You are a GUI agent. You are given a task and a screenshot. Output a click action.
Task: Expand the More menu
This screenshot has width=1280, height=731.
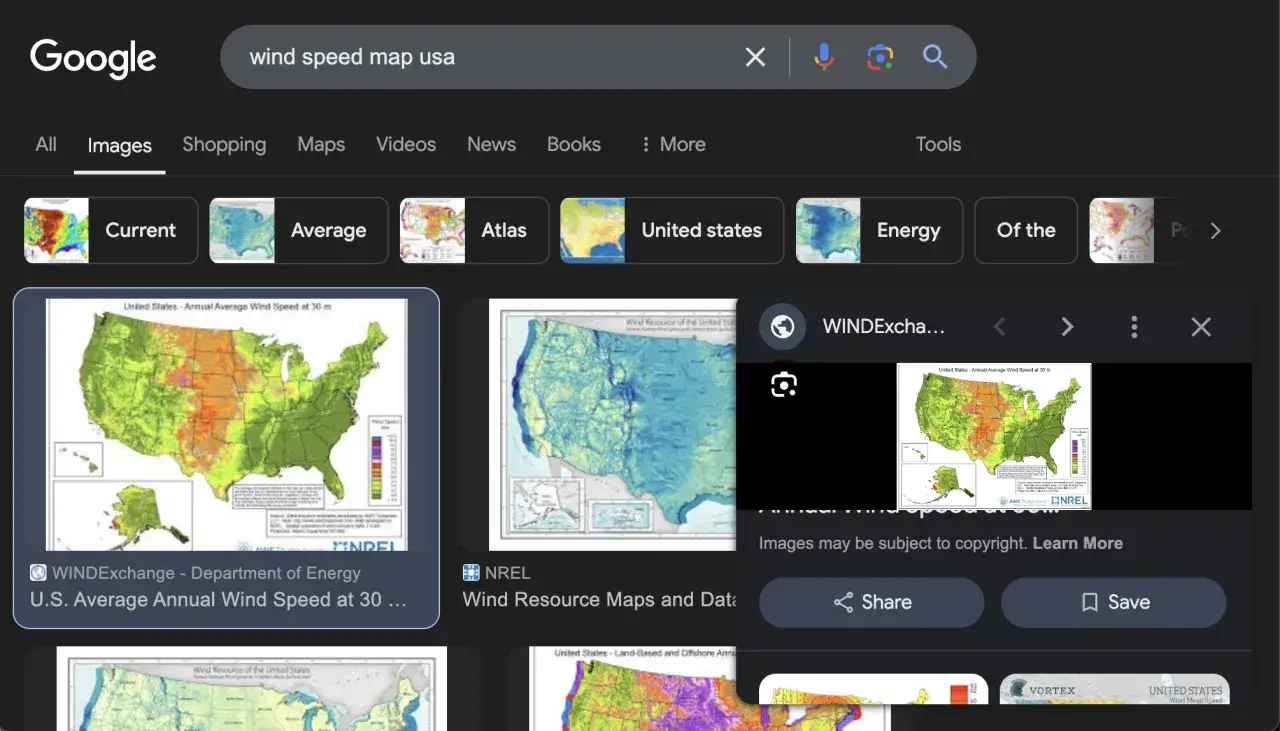pos(673,144)
